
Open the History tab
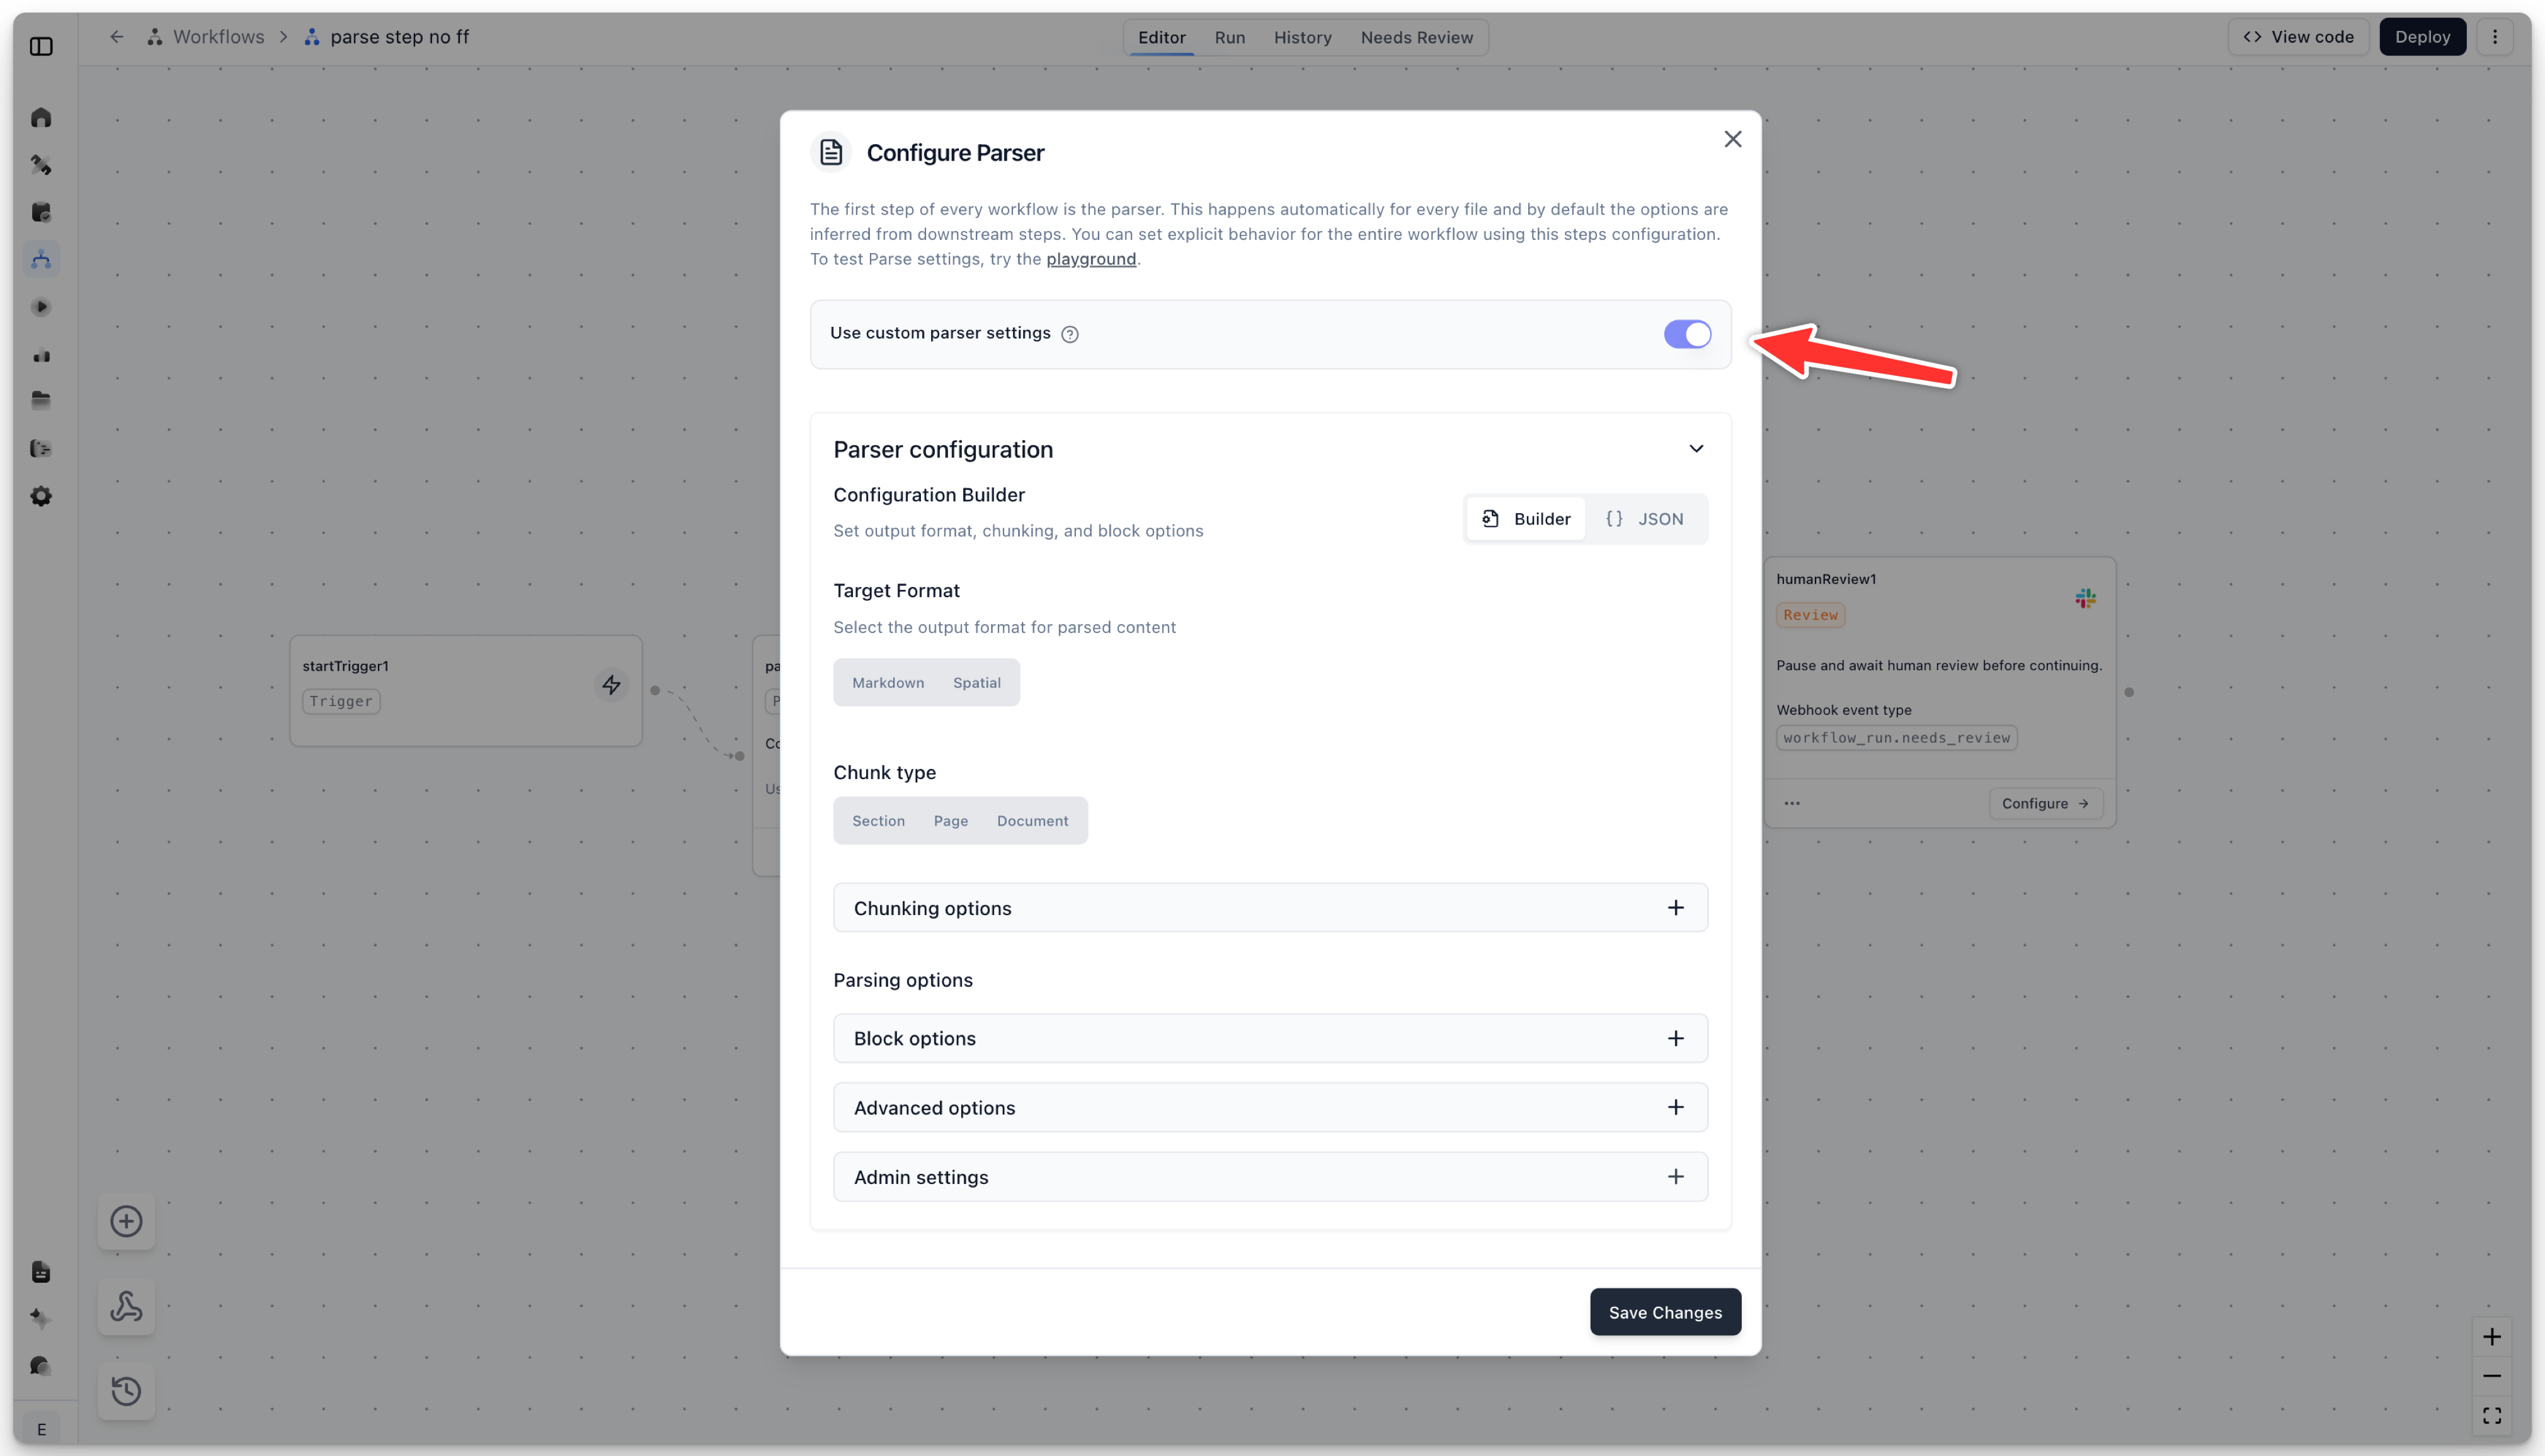coord(1302,37)
